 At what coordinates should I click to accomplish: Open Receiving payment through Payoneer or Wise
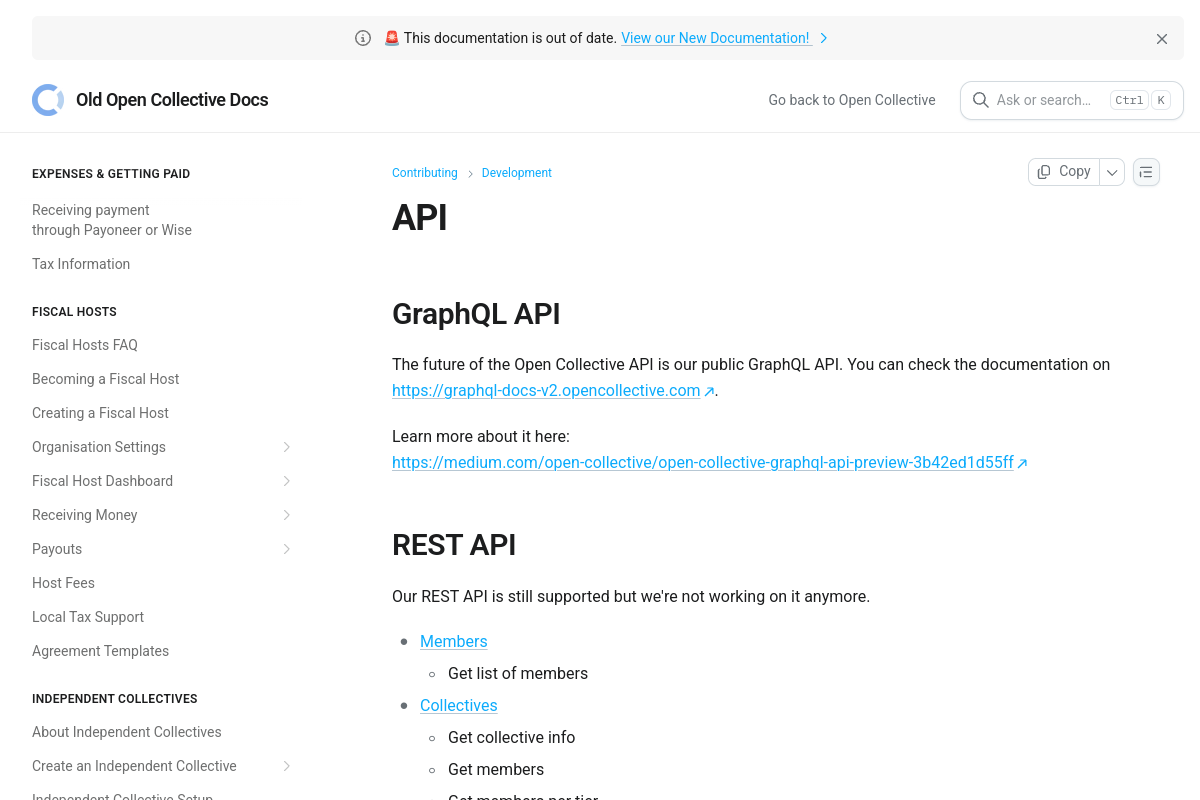112,220
